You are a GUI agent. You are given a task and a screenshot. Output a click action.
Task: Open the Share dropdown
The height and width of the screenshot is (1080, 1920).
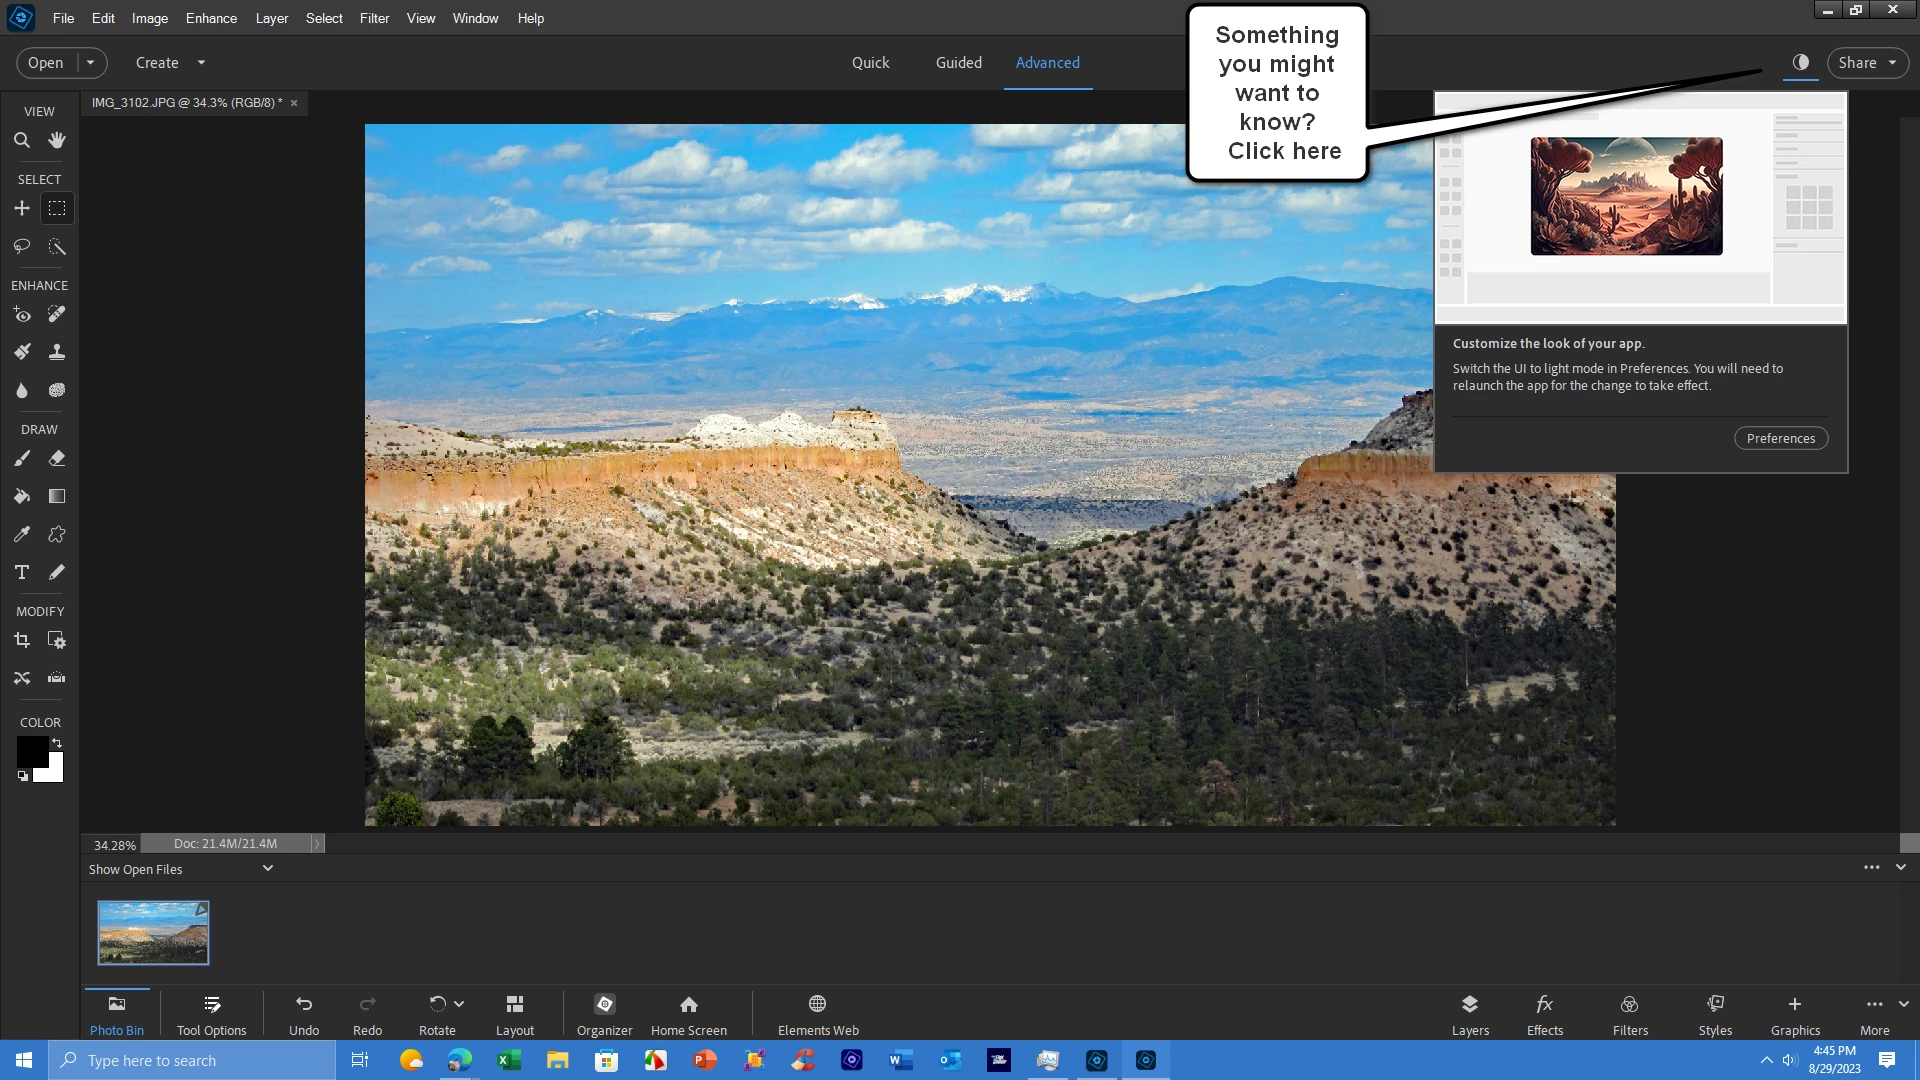tap(1866, 62)
